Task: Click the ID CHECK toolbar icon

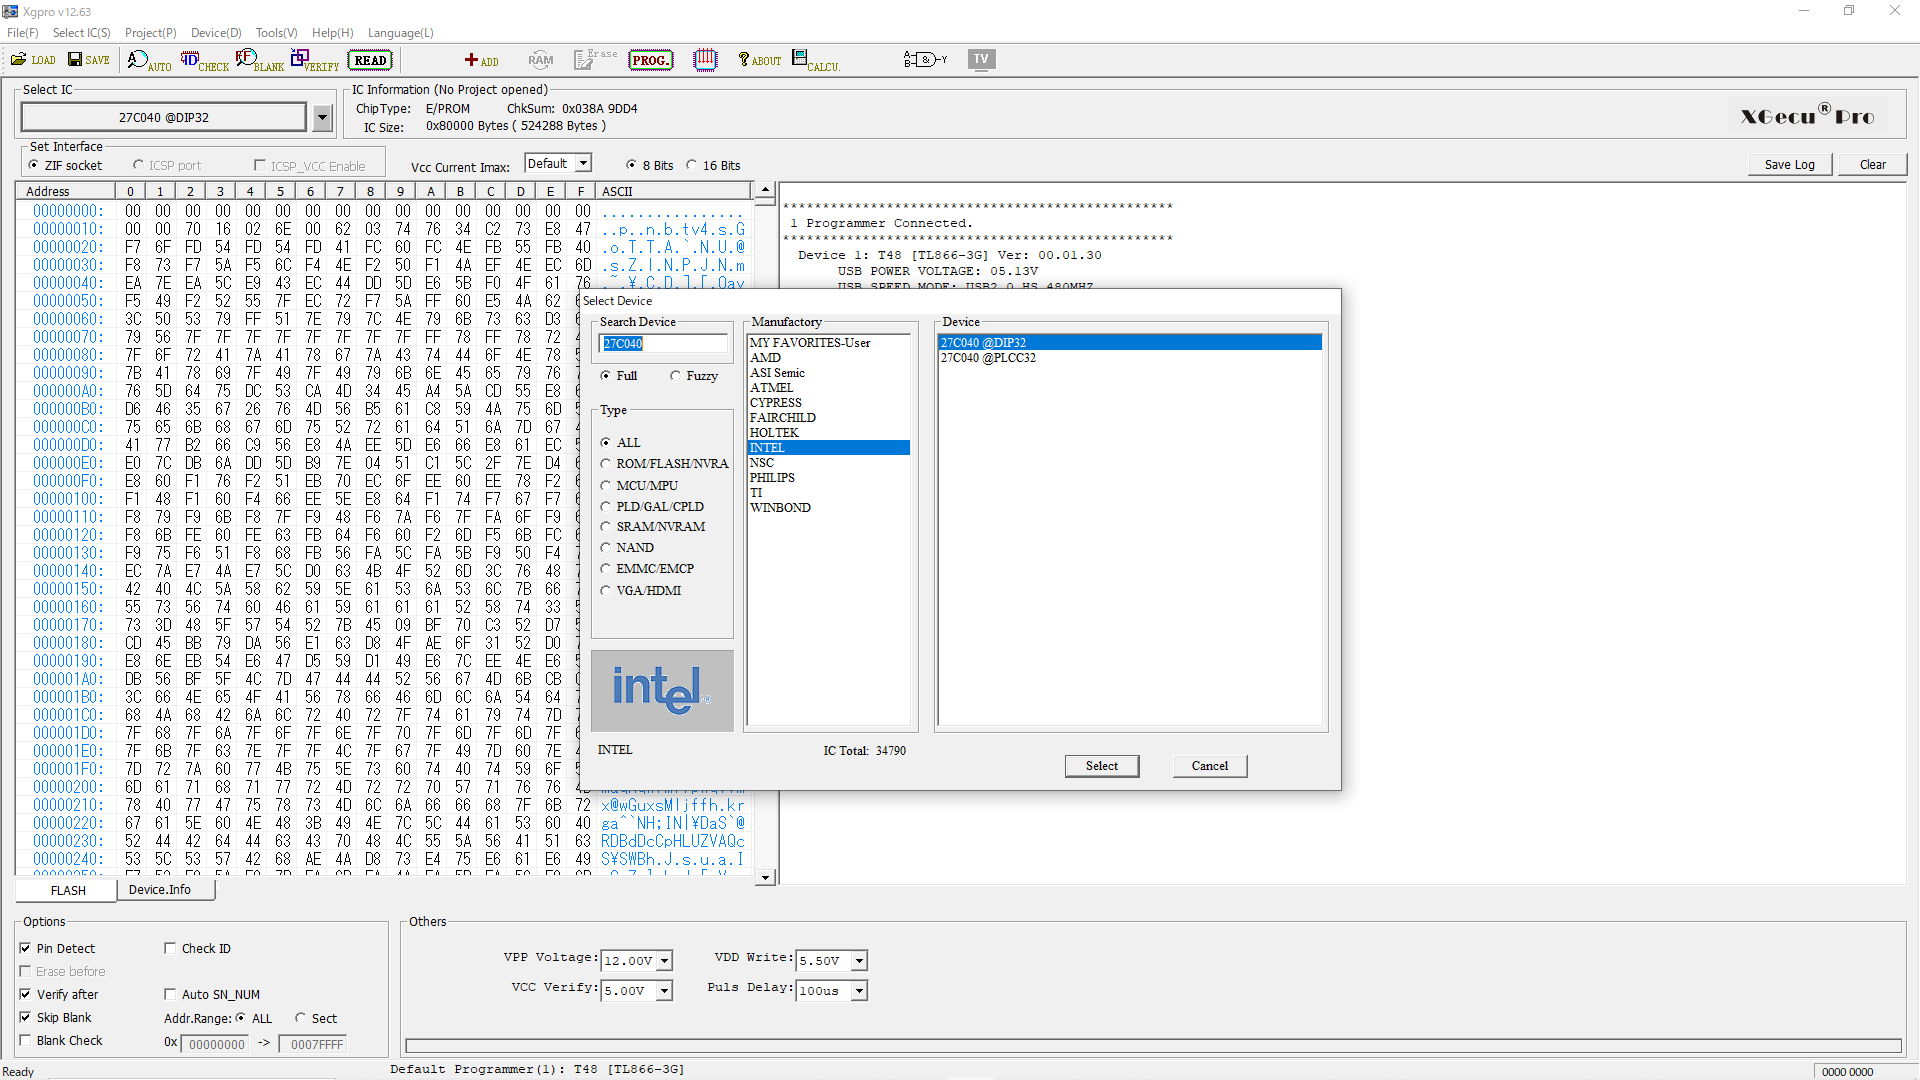Action: 204,61
